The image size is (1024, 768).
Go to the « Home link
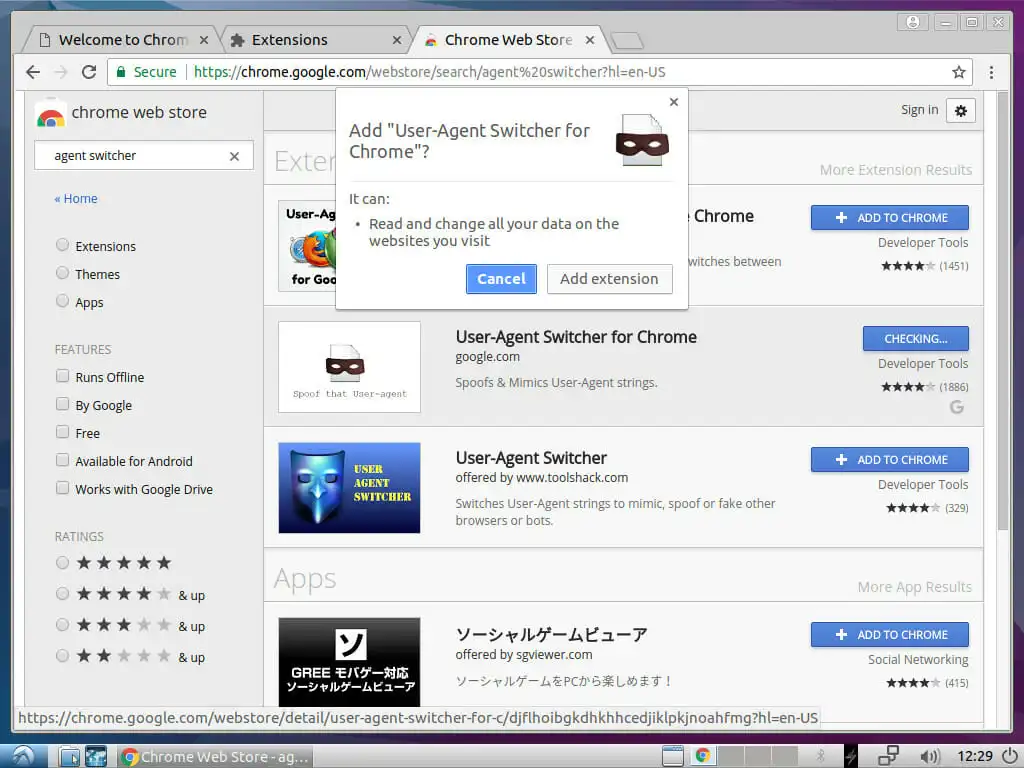tap(76, 199)
